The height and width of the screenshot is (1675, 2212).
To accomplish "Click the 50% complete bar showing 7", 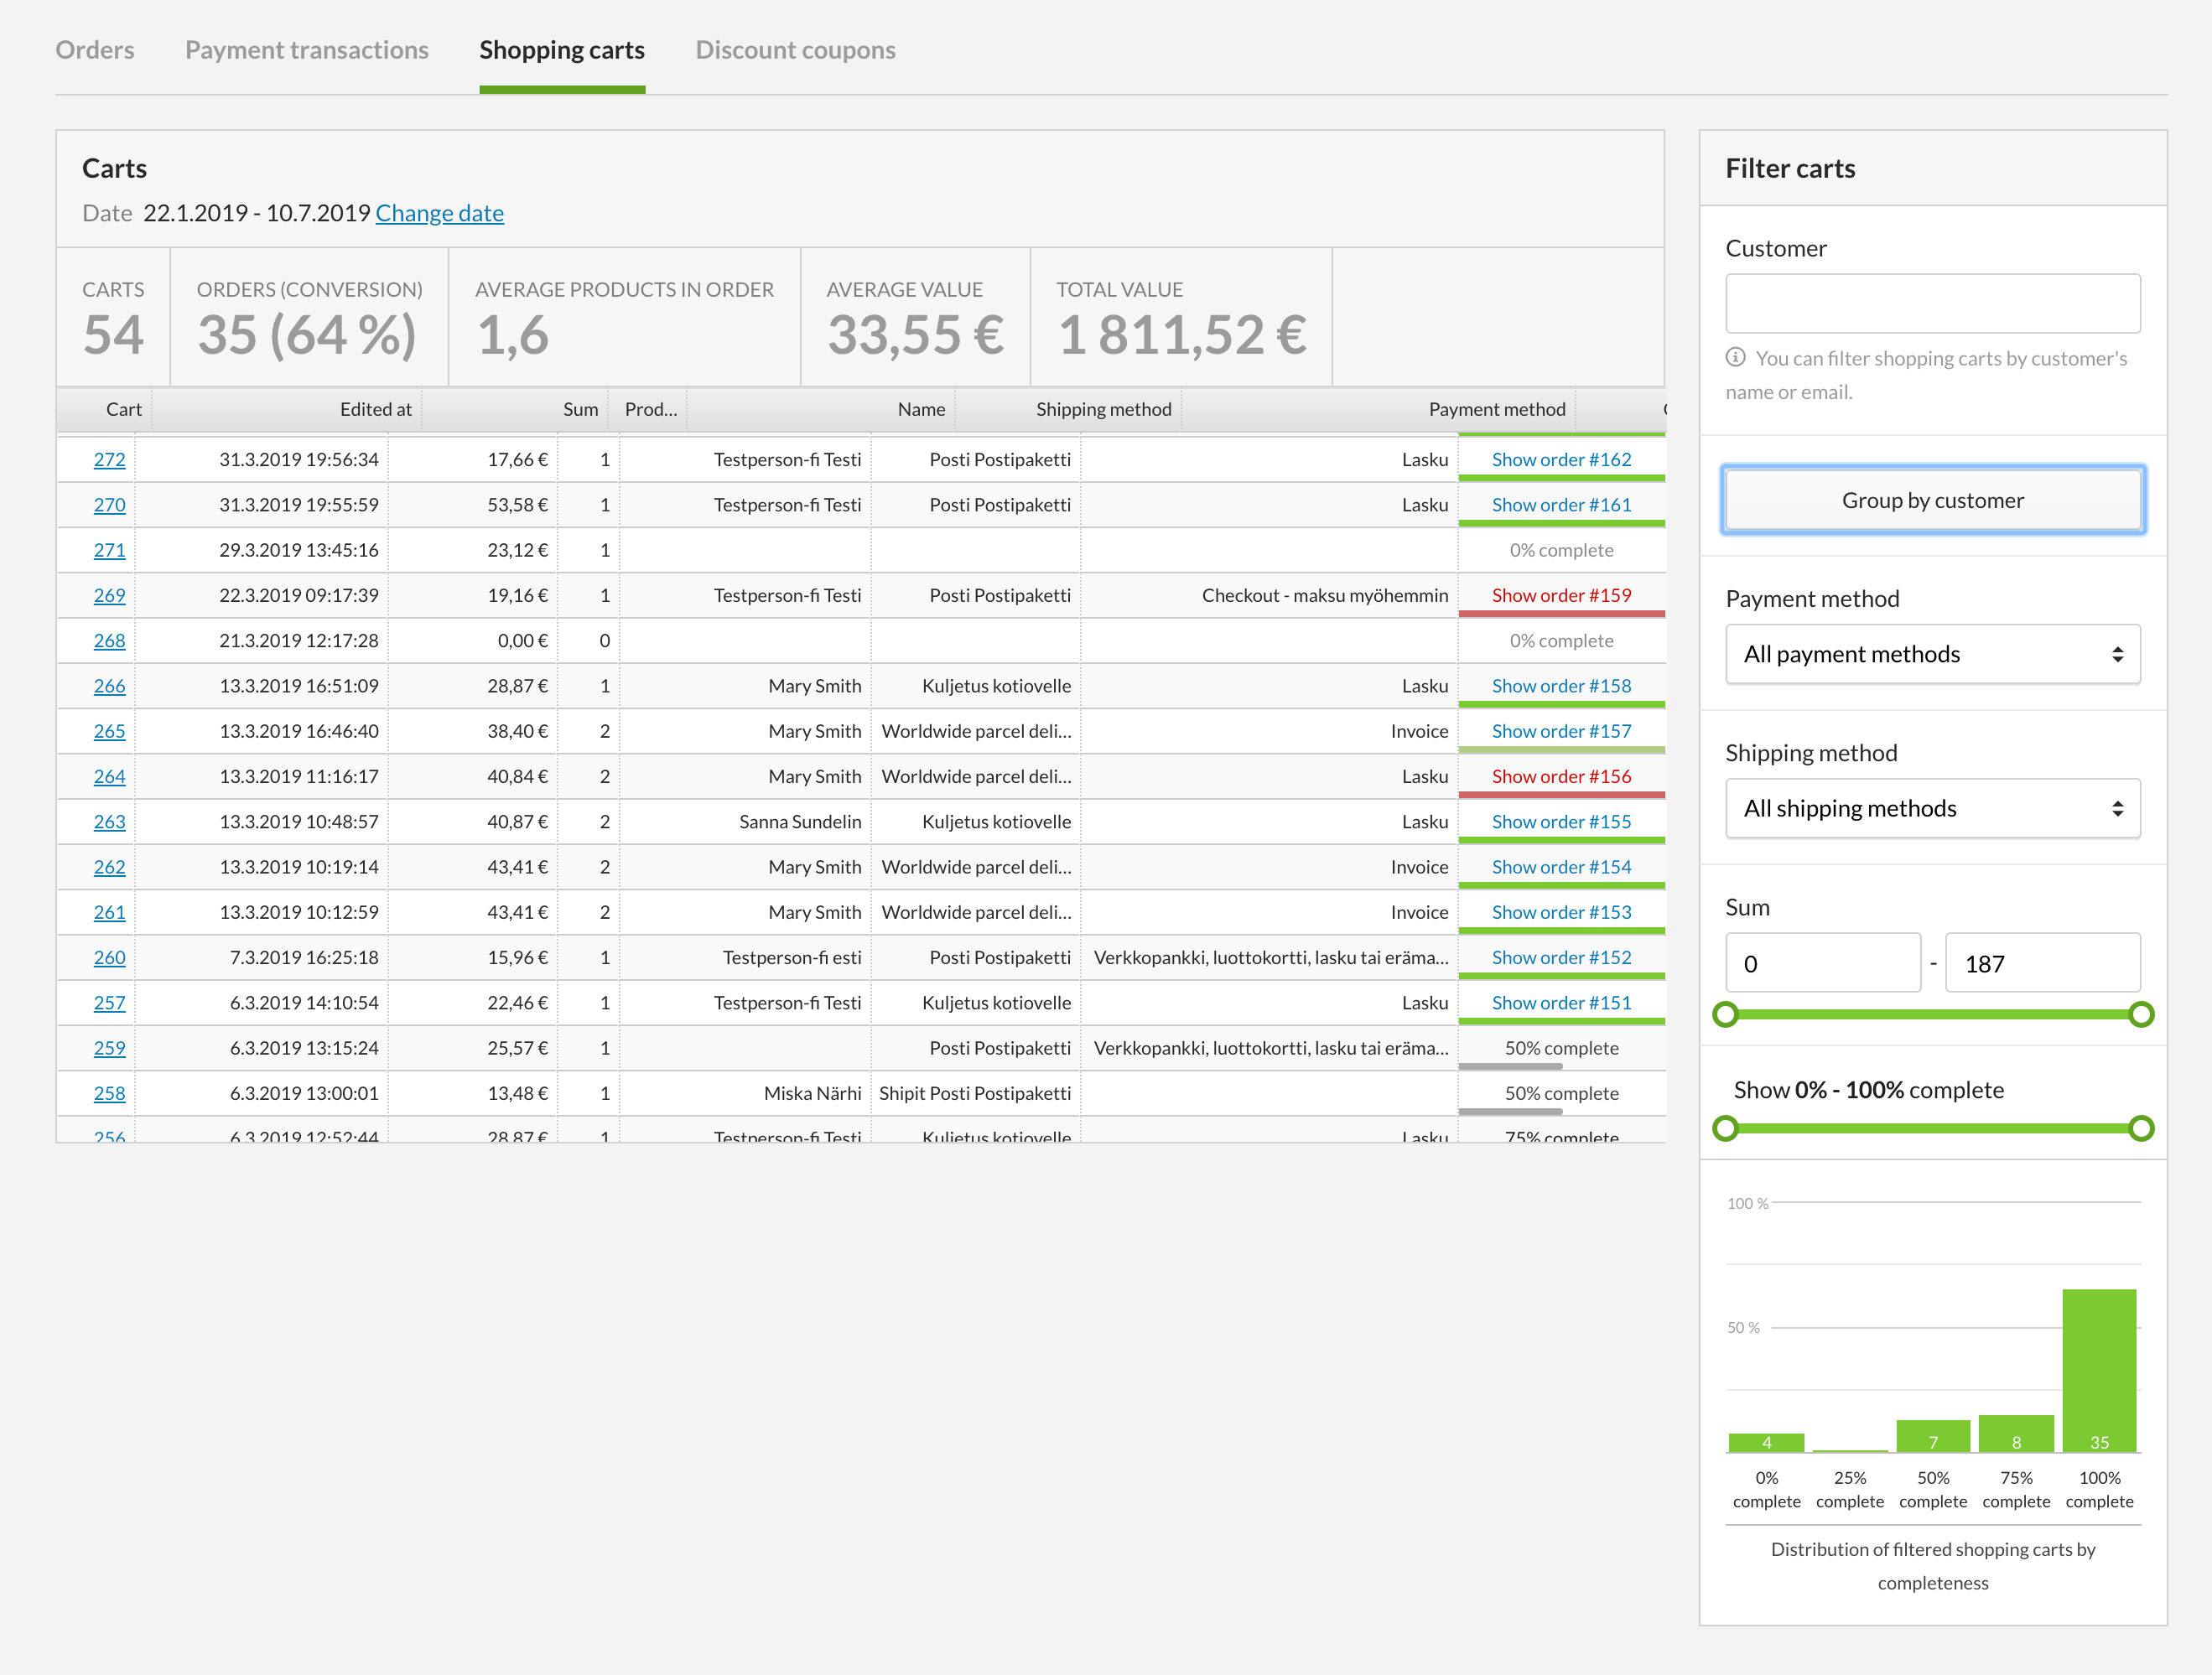I will pos(1933,1436).
